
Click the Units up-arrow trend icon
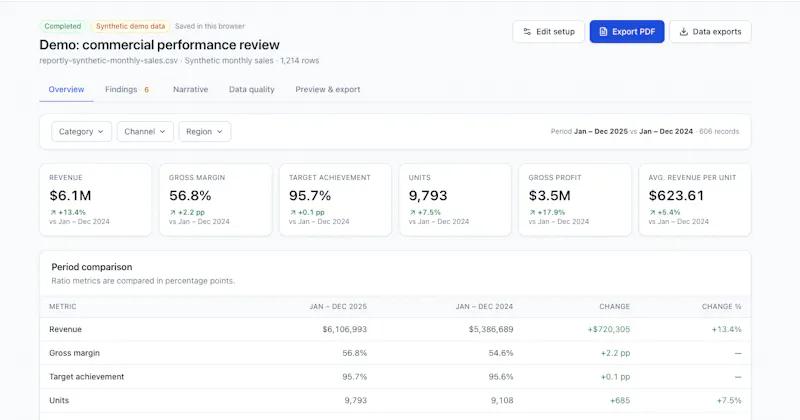[x=412, y=212]
